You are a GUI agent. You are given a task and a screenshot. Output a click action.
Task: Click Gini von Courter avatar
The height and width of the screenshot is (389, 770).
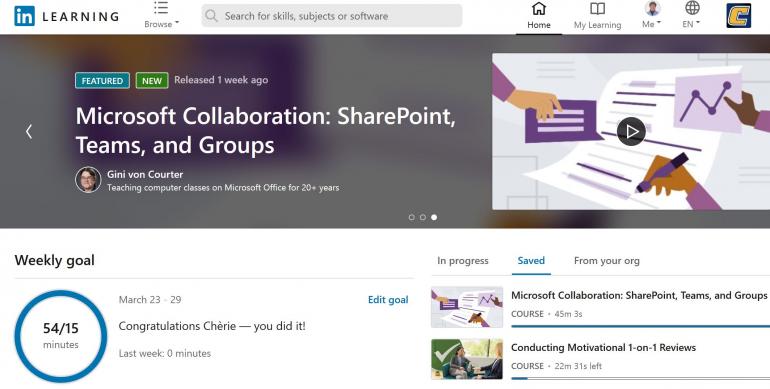click(88, 179)
